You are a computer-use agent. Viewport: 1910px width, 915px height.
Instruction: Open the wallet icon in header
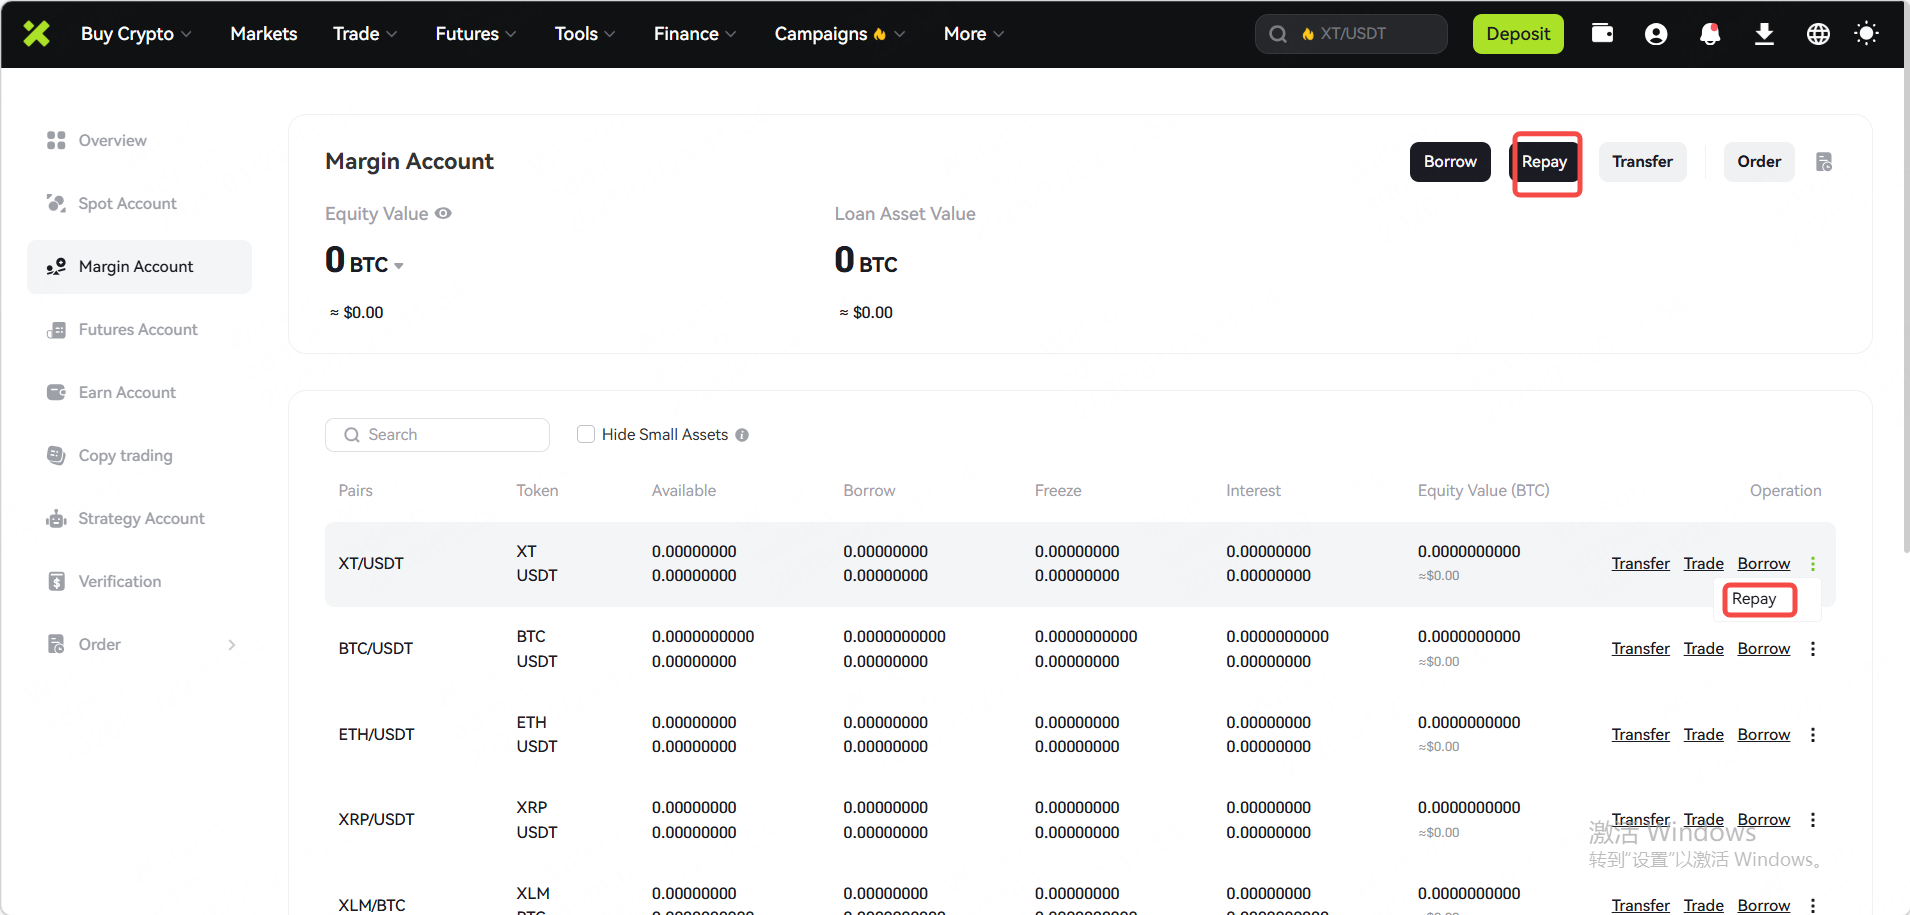[x=1602, y=34]
